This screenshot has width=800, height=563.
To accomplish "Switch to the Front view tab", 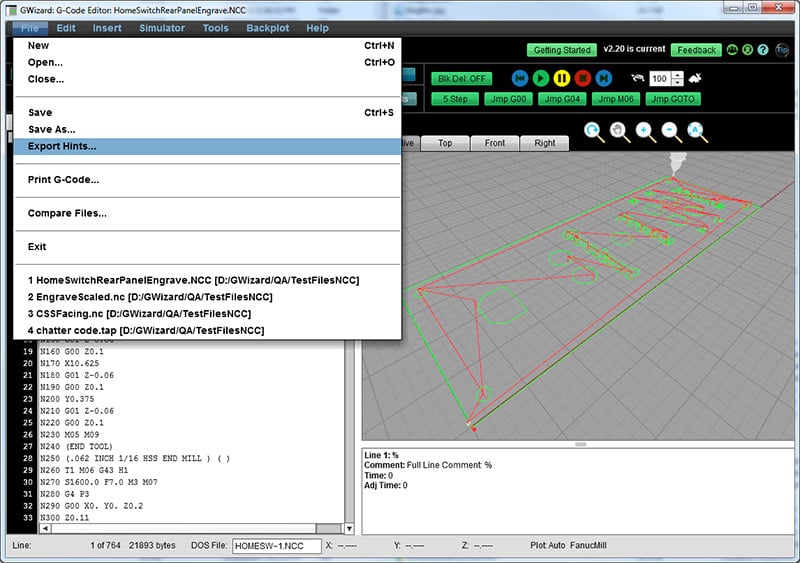I will click(494, 143).
